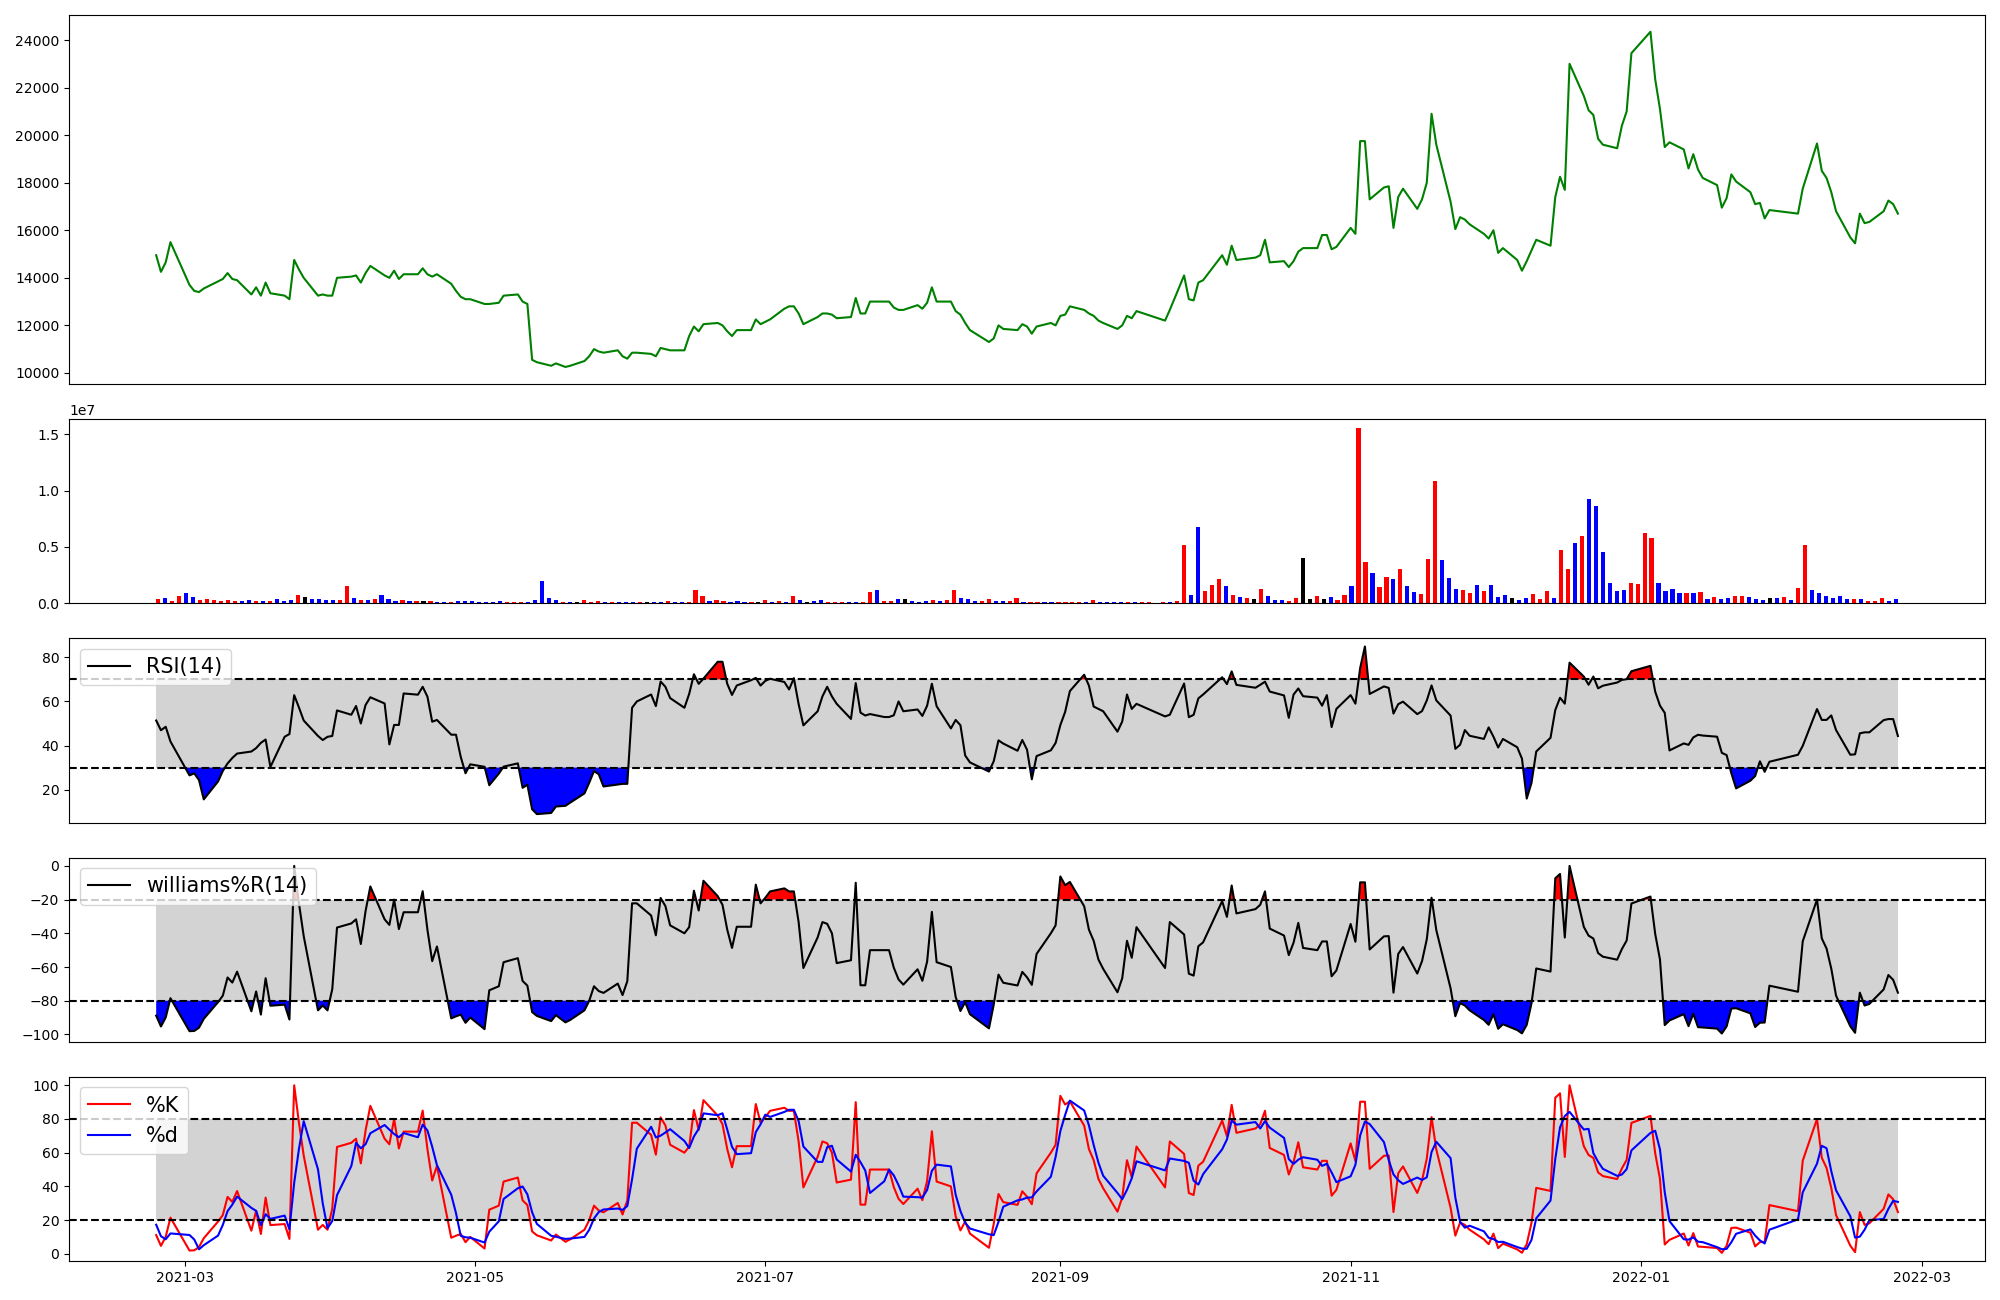Click the 2022-01 x-axis date label
This screenshot has height=1300, width=2000.
1641,1277
